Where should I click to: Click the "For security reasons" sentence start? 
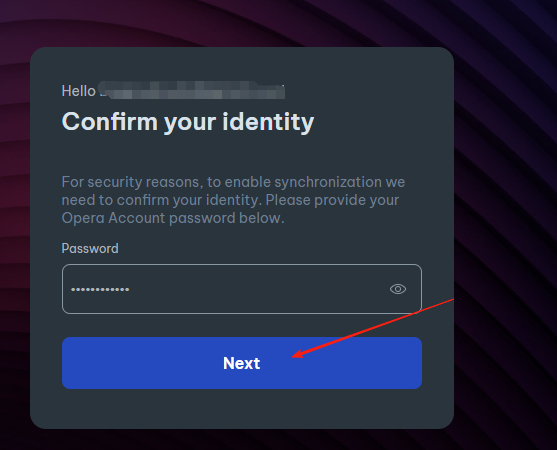point(132,182)
